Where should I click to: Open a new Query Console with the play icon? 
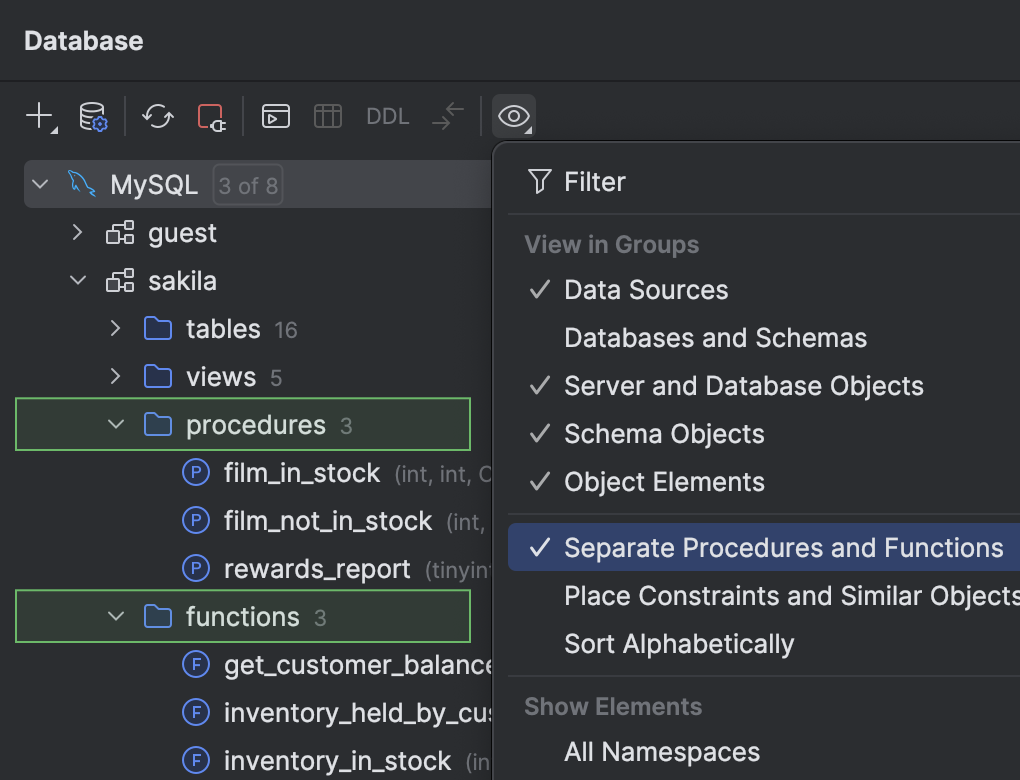[x=275, y=116]
